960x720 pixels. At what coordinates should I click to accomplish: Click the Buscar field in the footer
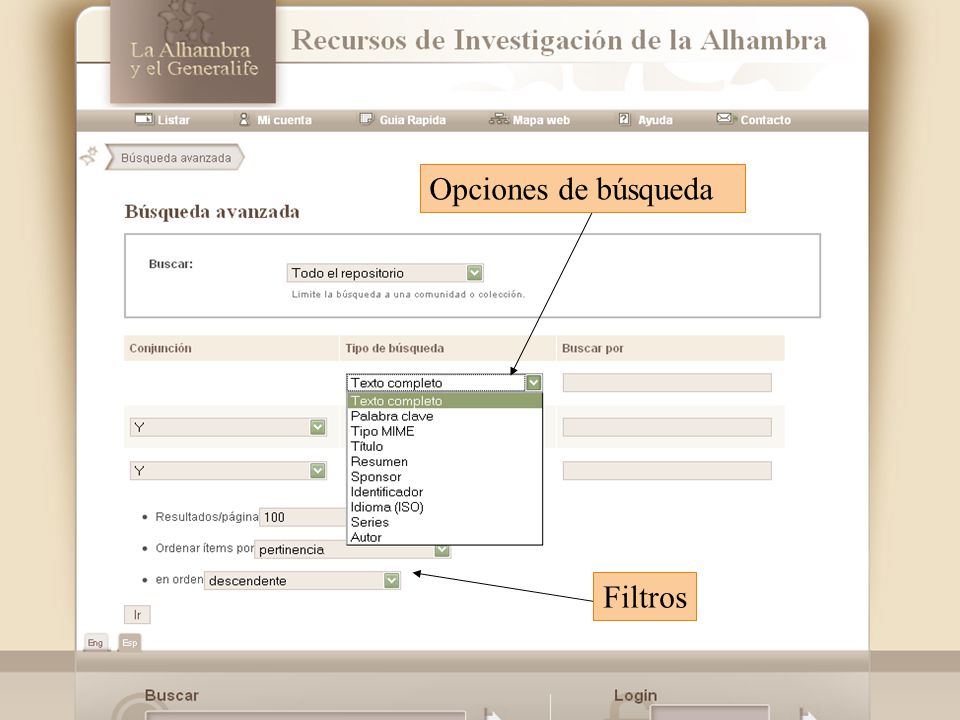click(x=305, y=716)
